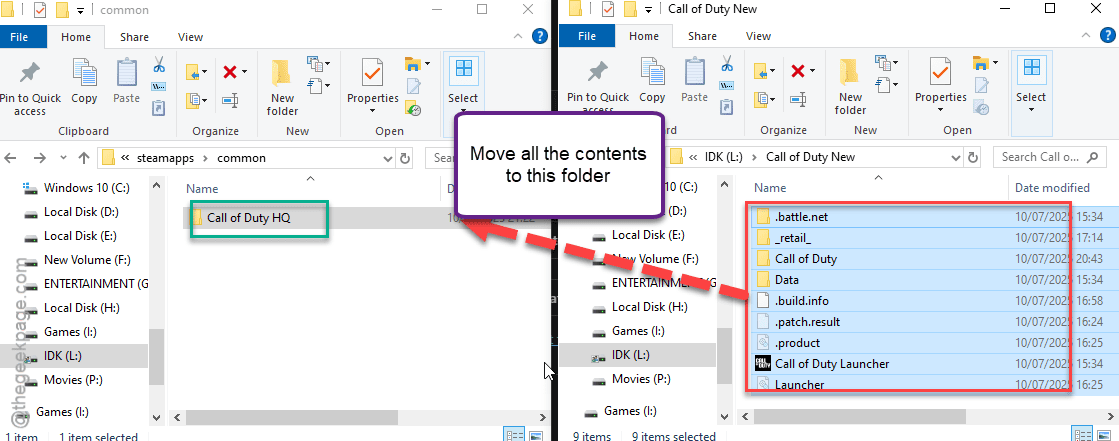Click Delete X in Call of Duty New window
The height and width of the screenshot is (441, 1119).
[x=798, y=71]
